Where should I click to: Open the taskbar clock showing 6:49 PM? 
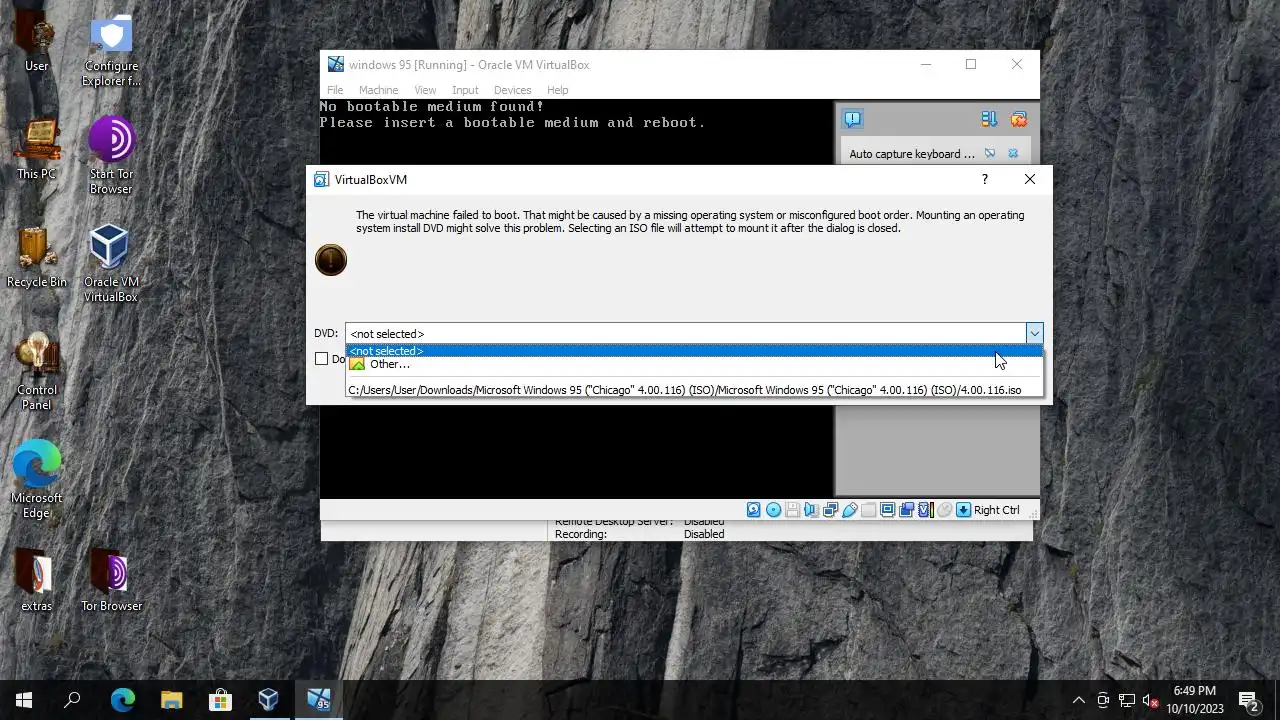click(x=1195, y=700)
